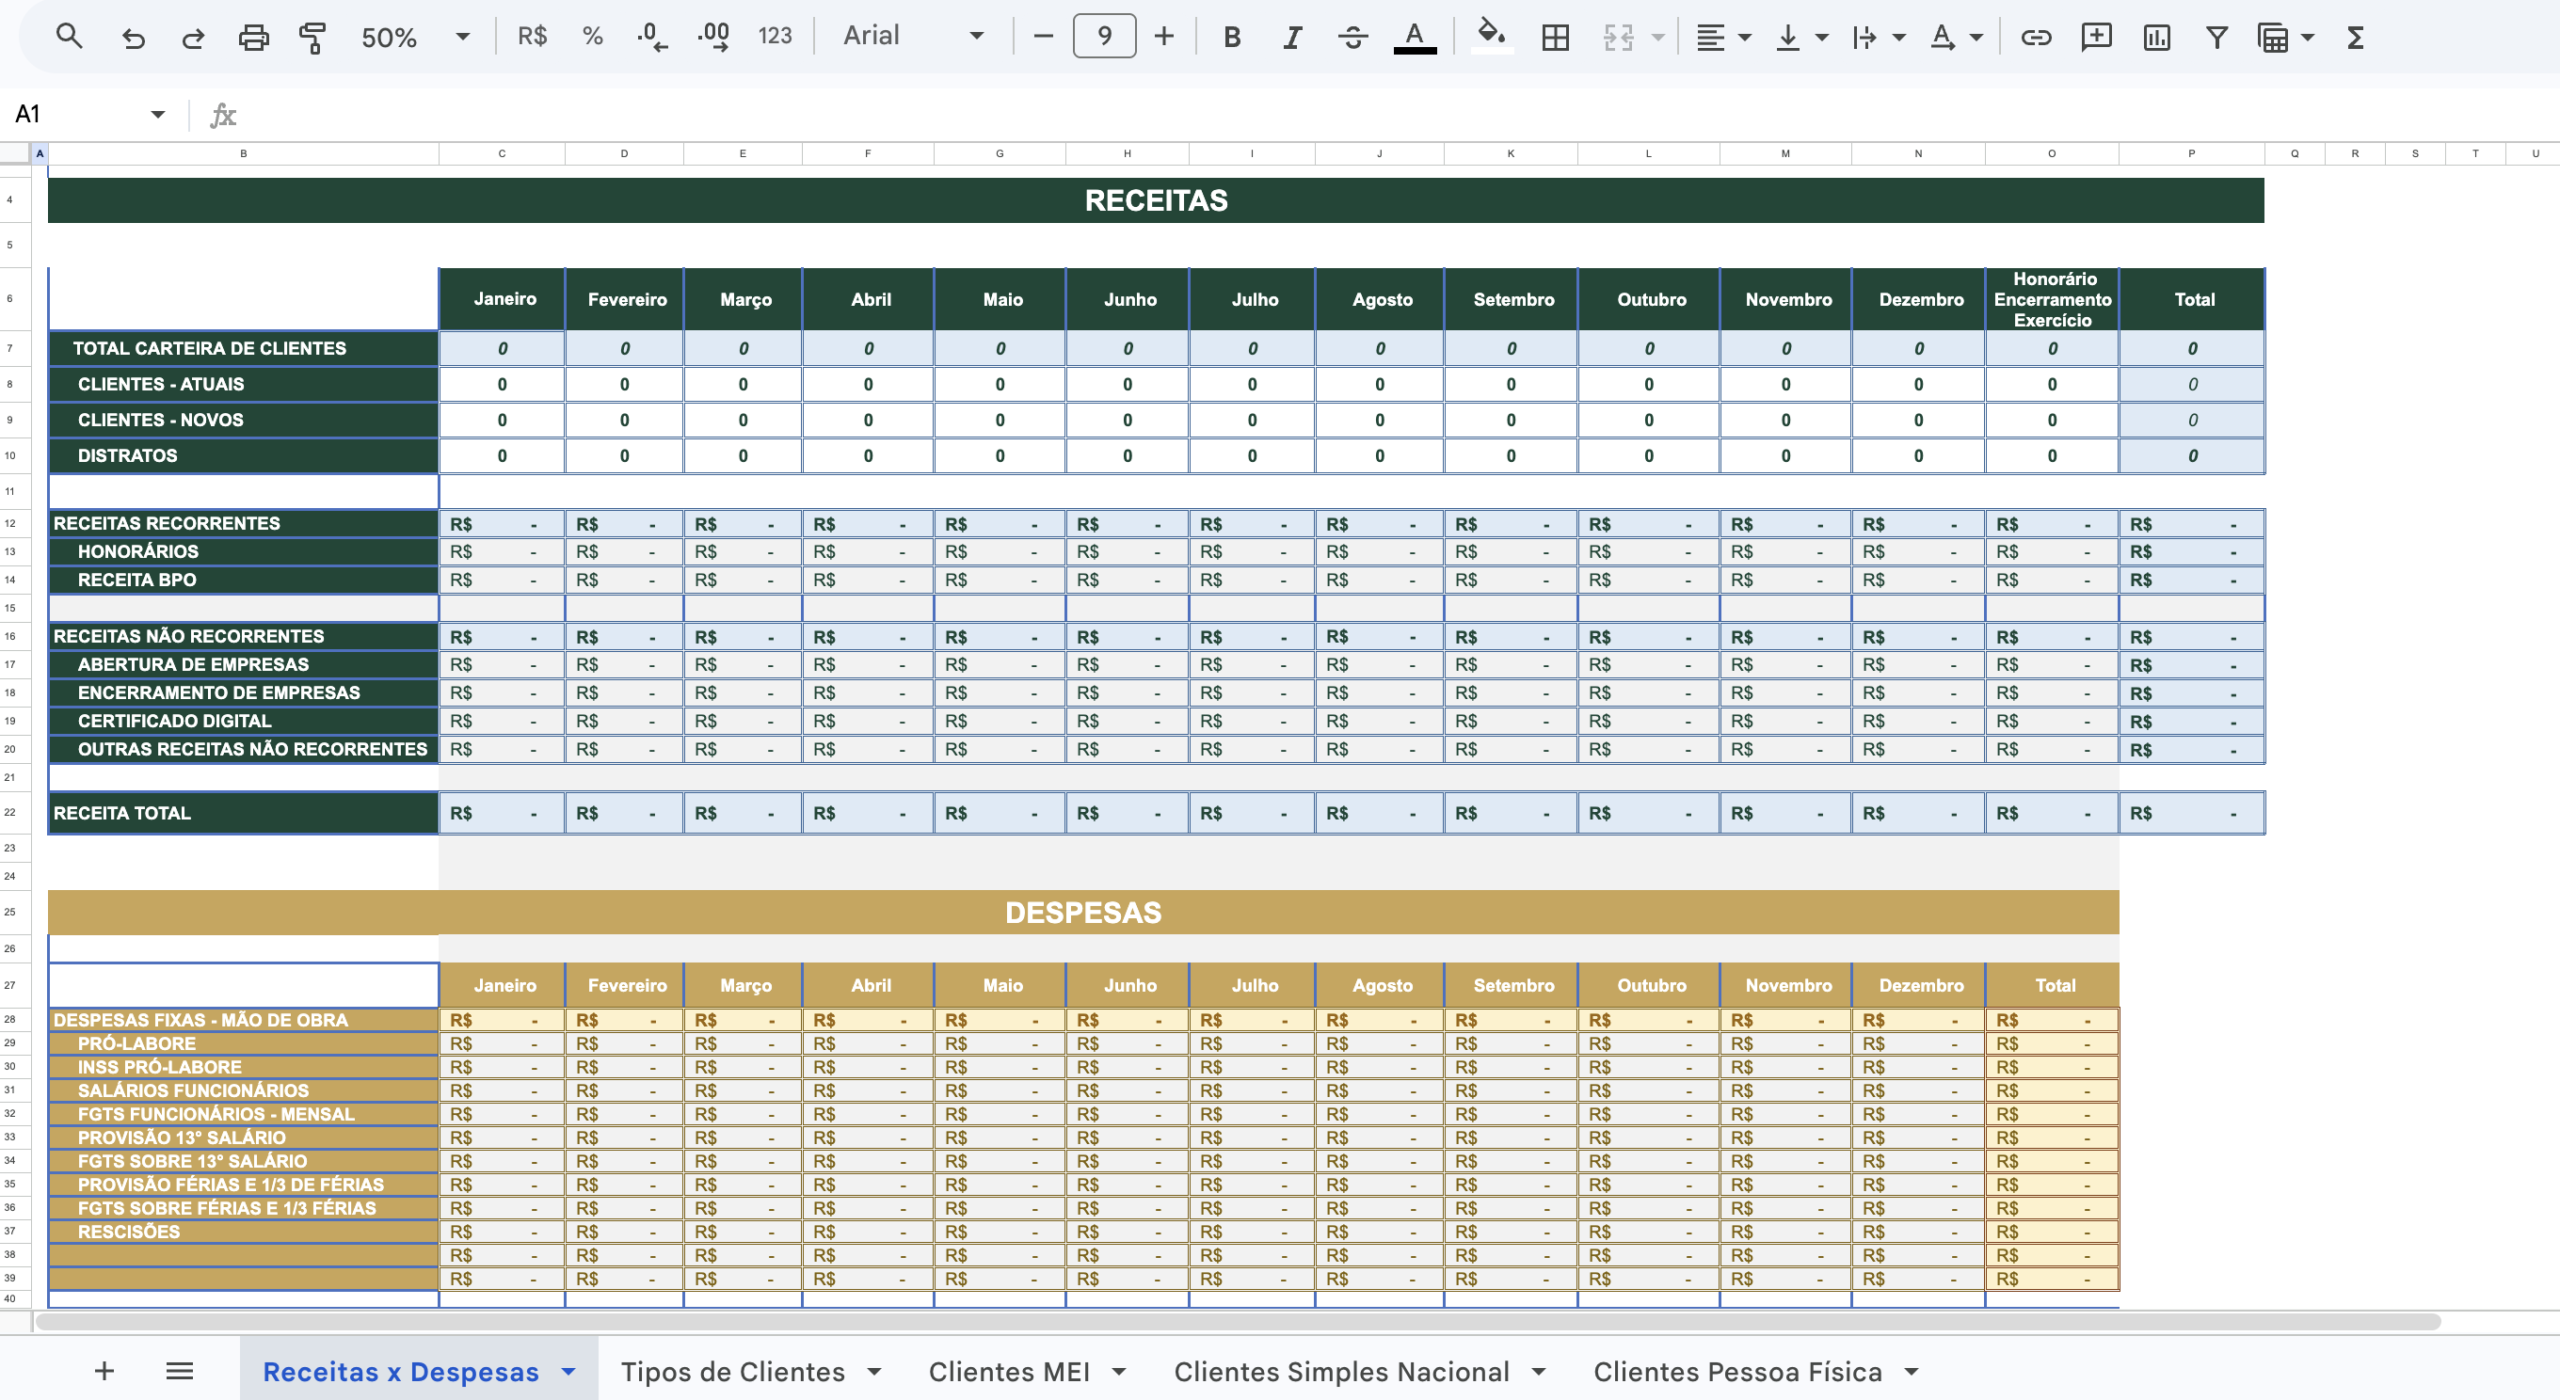Image resolution: width=2560 pixels, height=1400 pixels.
Task: Print the spreadsheet
Action: pyautogui.click(x=254, y=38)
